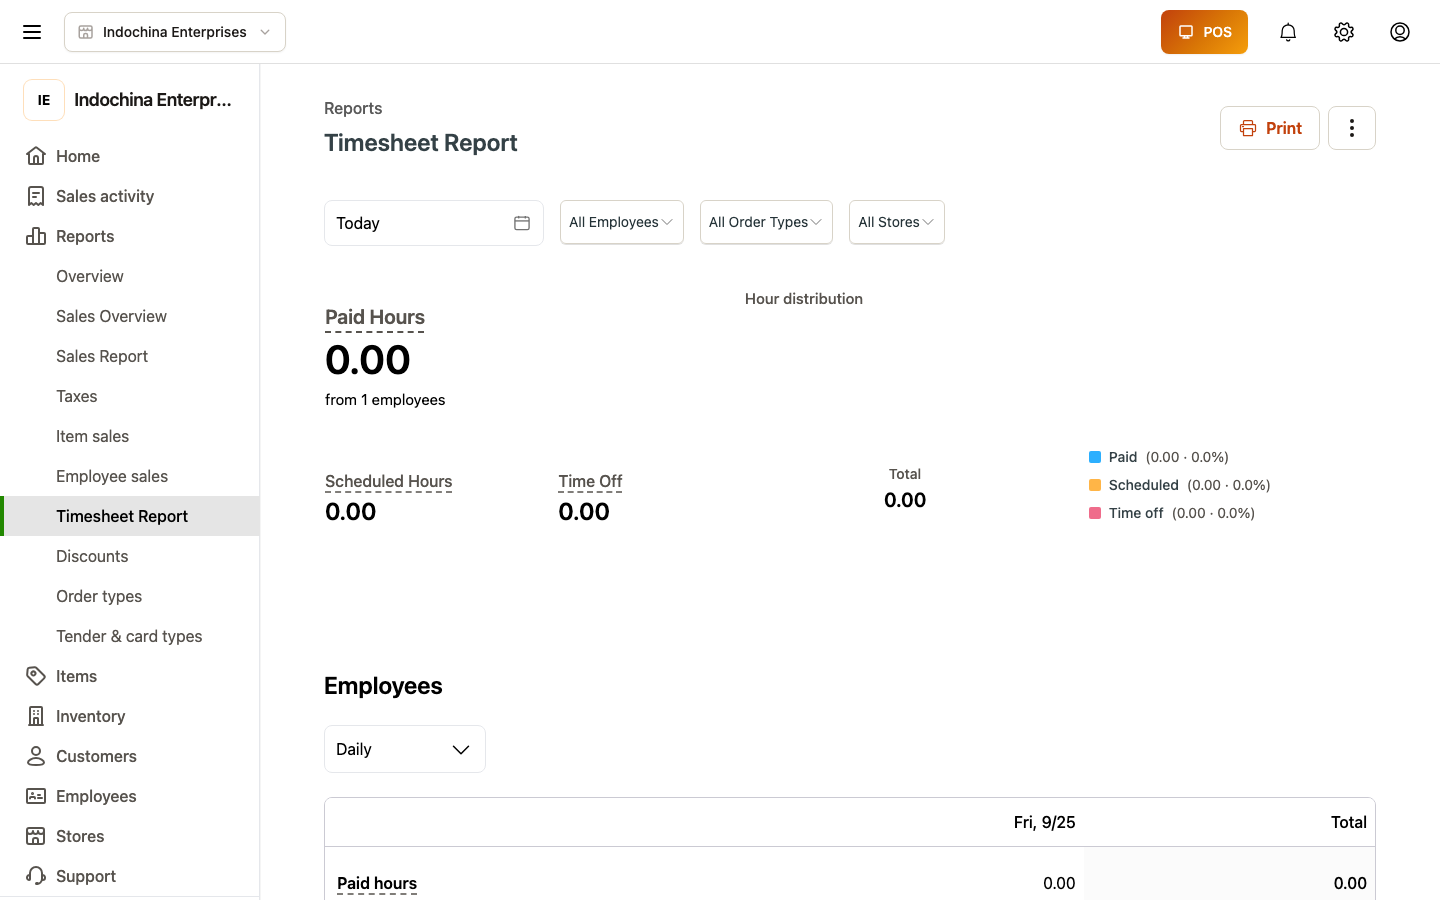
Task: Click the Hour distribution chart title
Action: pos(804,299)
